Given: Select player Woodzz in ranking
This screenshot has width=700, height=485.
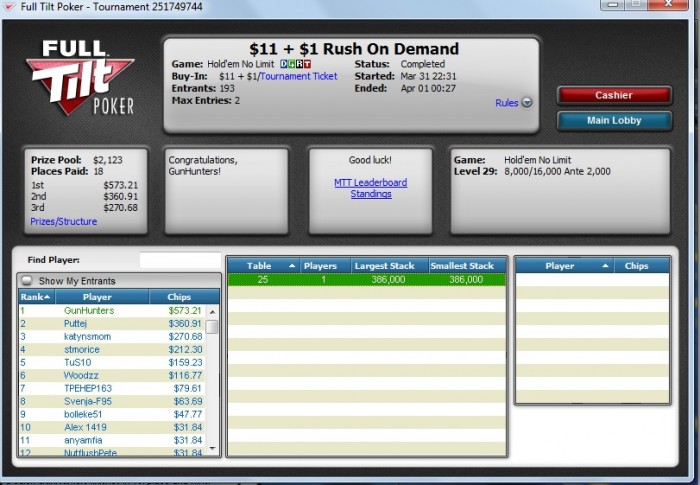Looking at the screenshot, I should pos(112,375).
